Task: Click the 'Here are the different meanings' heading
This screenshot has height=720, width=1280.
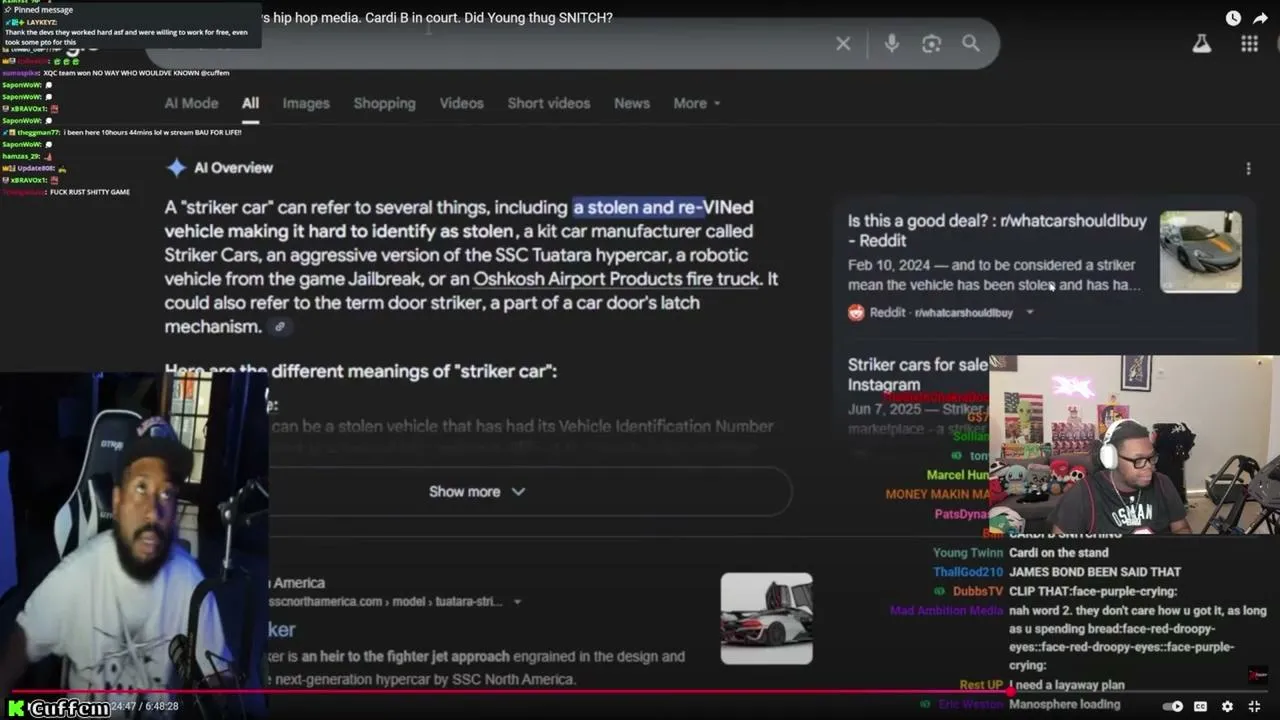Action: [361, 371]
